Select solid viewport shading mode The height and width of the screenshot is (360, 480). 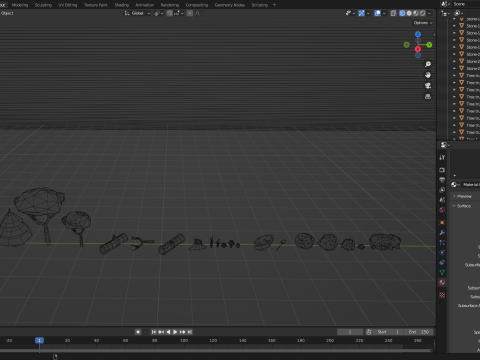pos(409,13)
